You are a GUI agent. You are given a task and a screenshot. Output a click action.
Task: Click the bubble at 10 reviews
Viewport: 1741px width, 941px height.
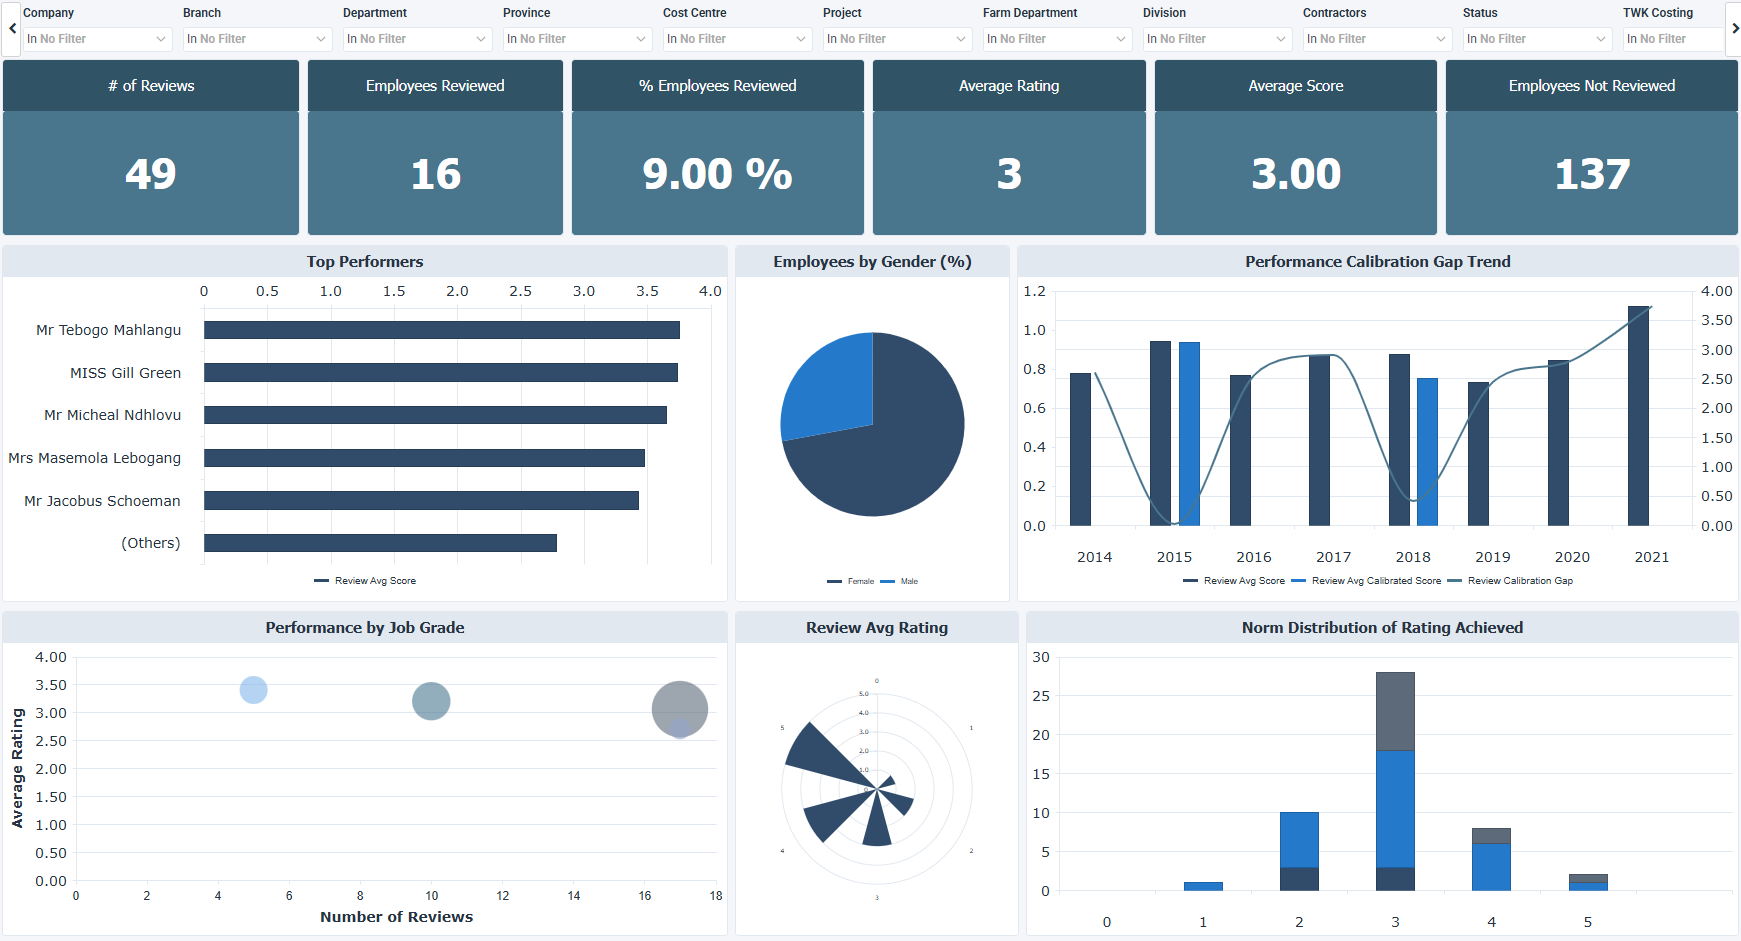(x=431, y=701)
